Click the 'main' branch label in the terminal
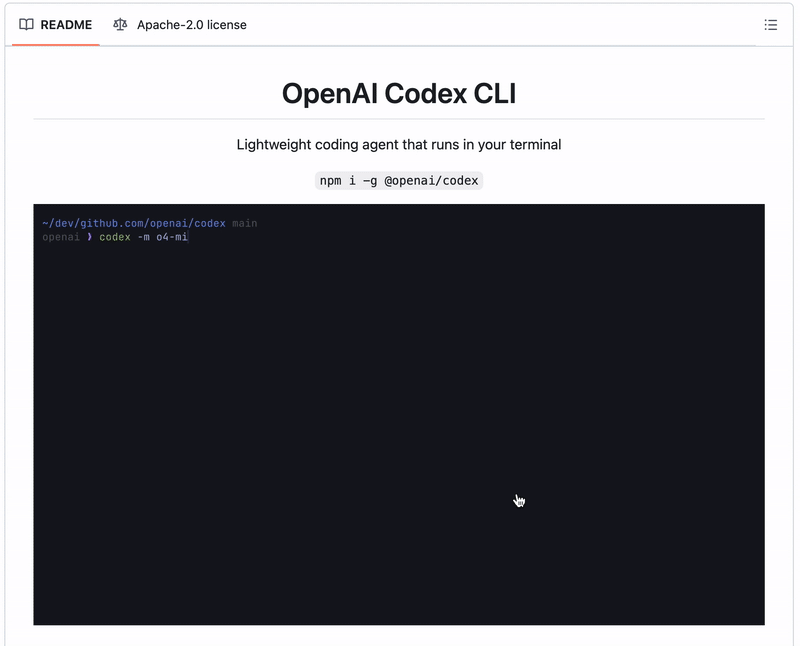This screenshot has height=646, width=800. (245, 223)
